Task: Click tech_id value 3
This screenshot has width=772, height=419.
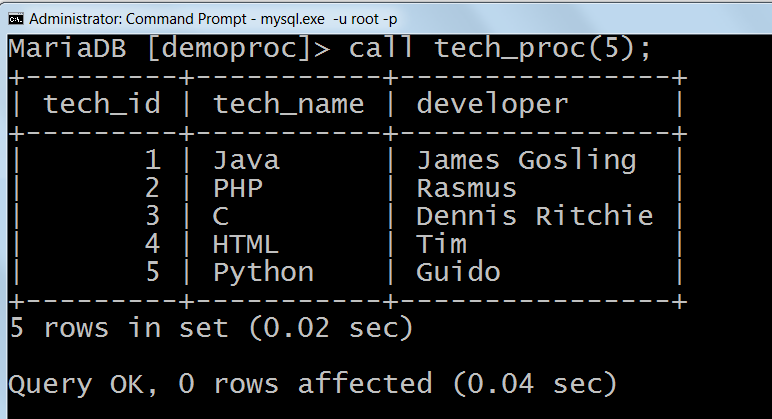Action: pos(152,216)
